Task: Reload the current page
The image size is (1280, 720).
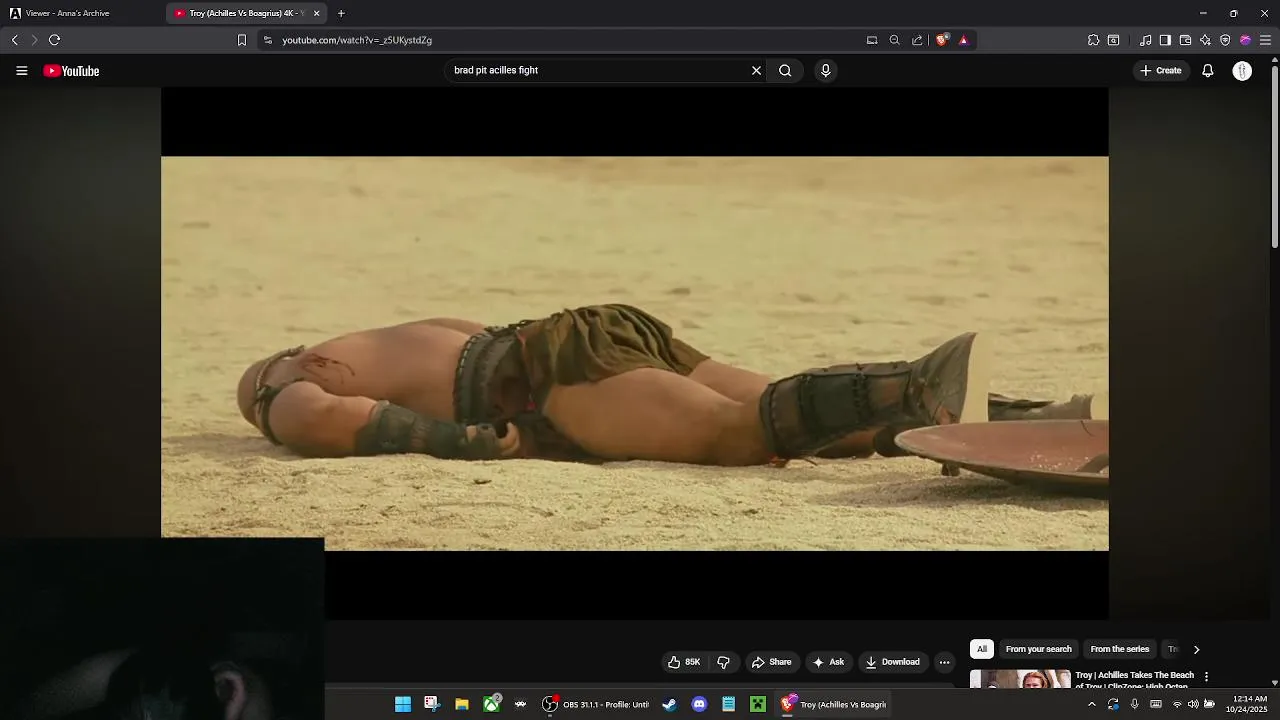Action: pos(54,40)
